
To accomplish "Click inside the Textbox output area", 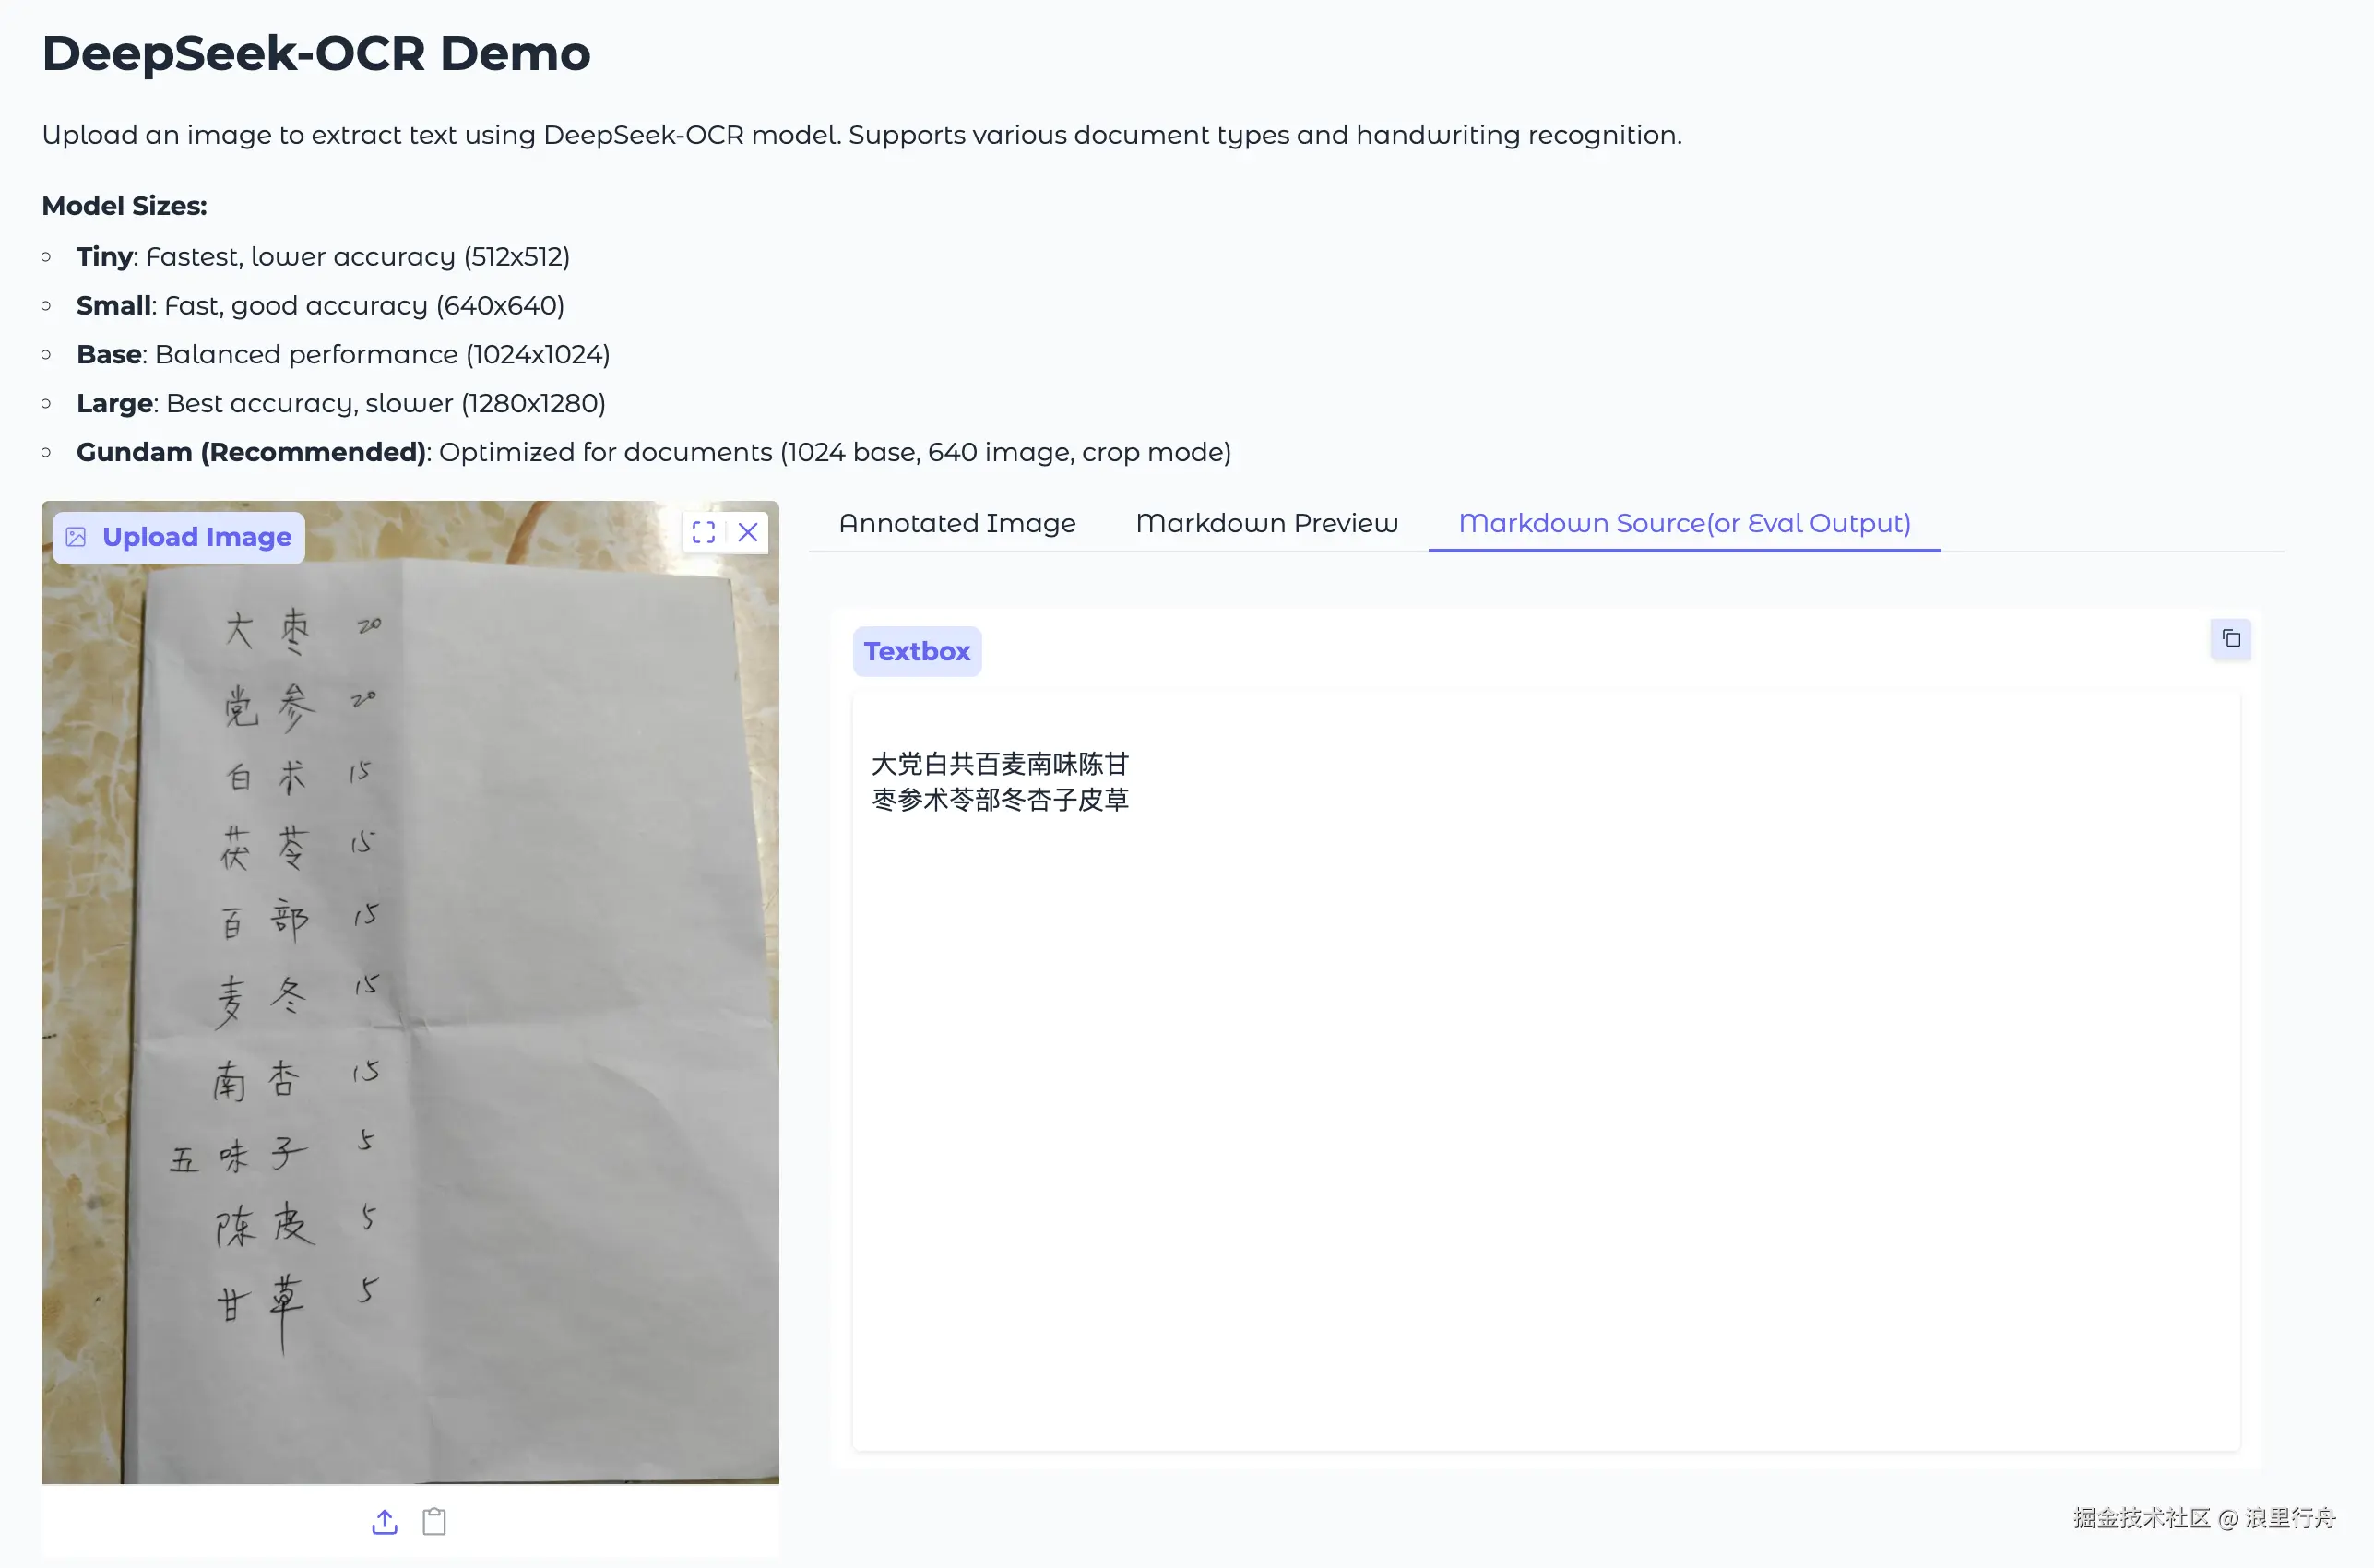I will (x=1545, y=1100).
